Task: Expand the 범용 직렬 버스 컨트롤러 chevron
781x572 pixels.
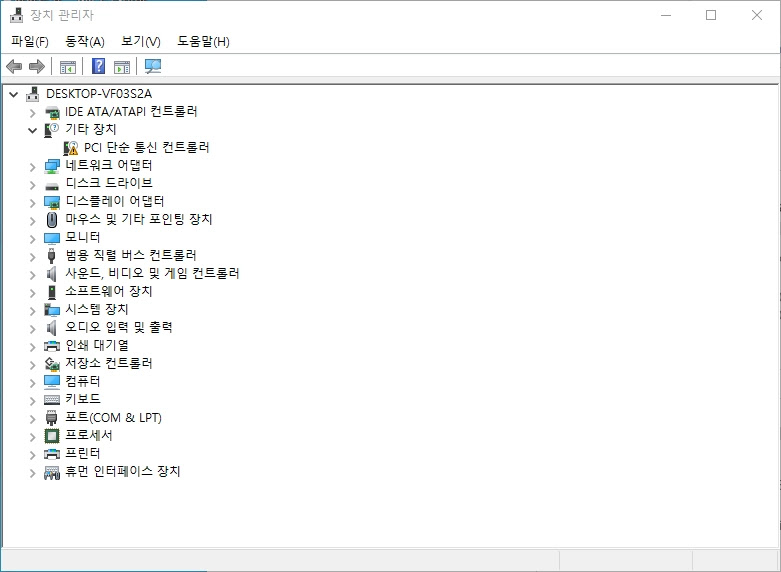Action: click(x=33, y=257)
